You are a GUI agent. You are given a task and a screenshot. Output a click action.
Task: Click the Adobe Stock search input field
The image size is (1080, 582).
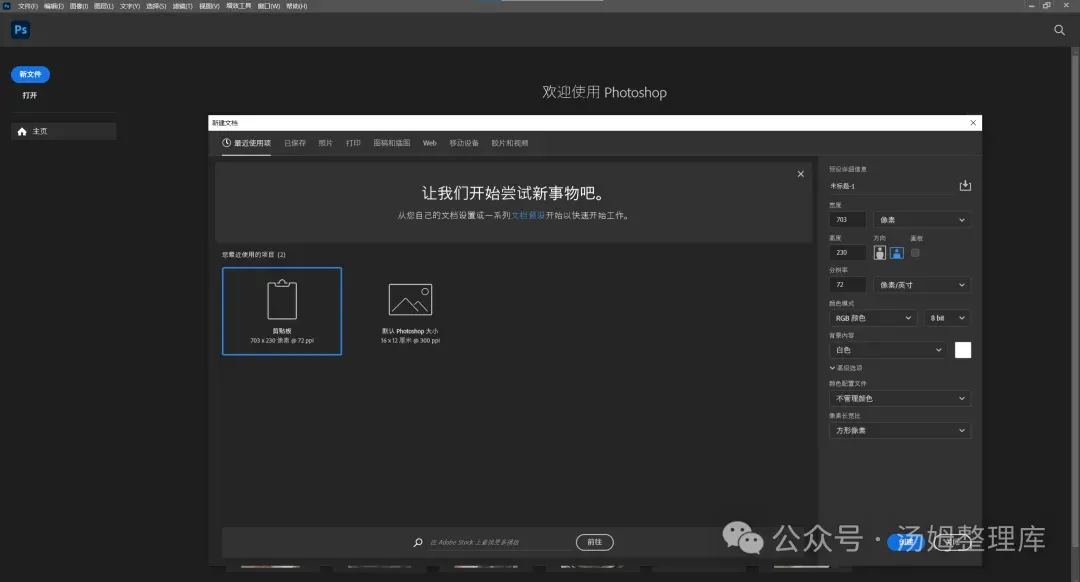[499, 543]
